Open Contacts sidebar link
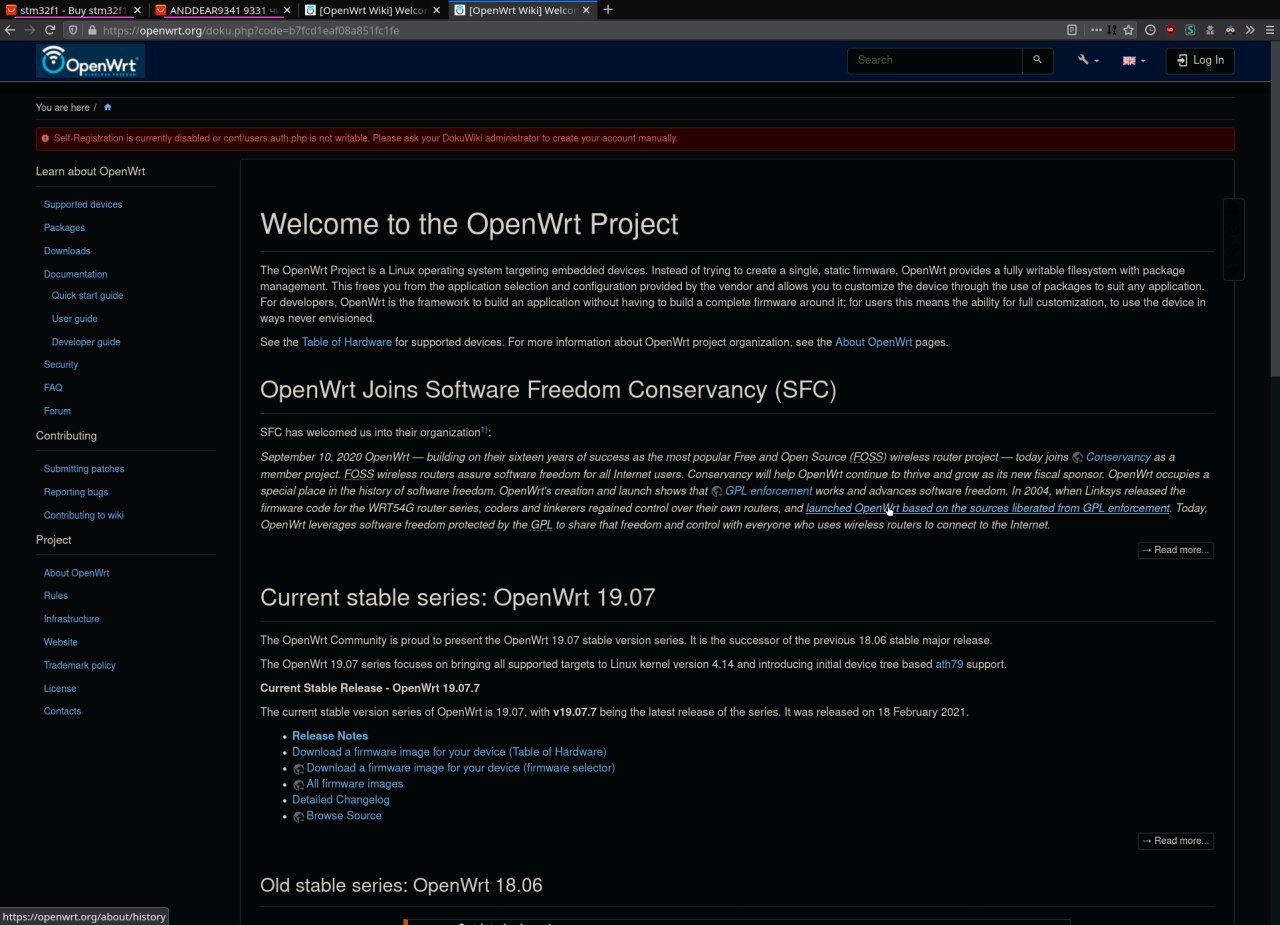 point(62,711)
